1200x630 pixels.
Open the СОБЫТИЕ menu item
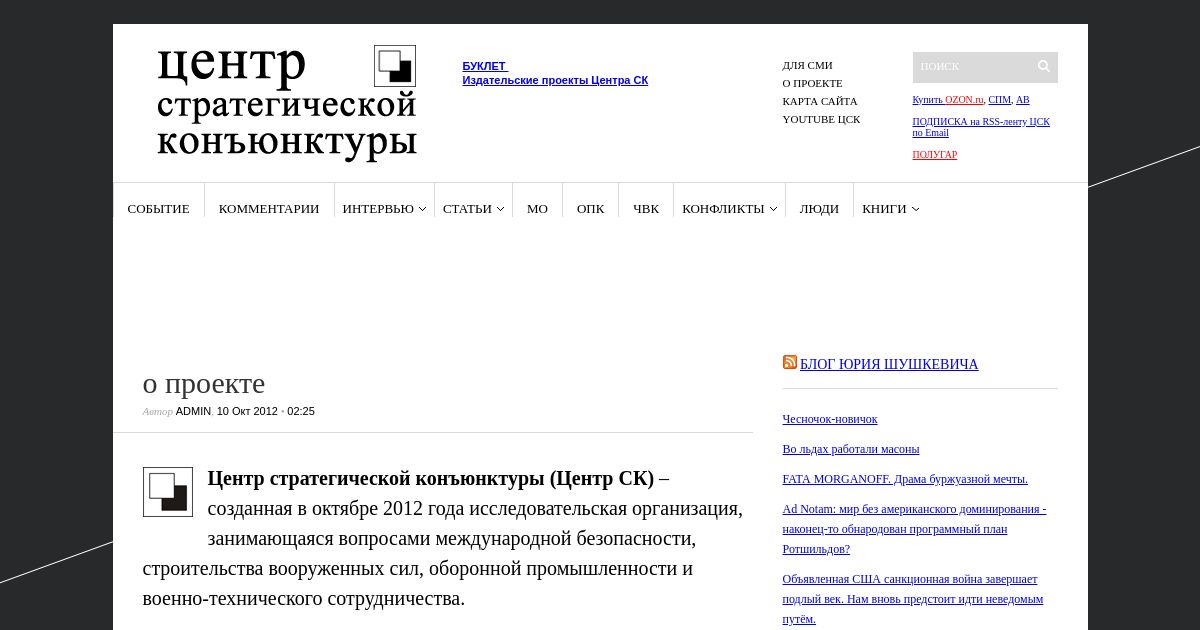(158, 209)
